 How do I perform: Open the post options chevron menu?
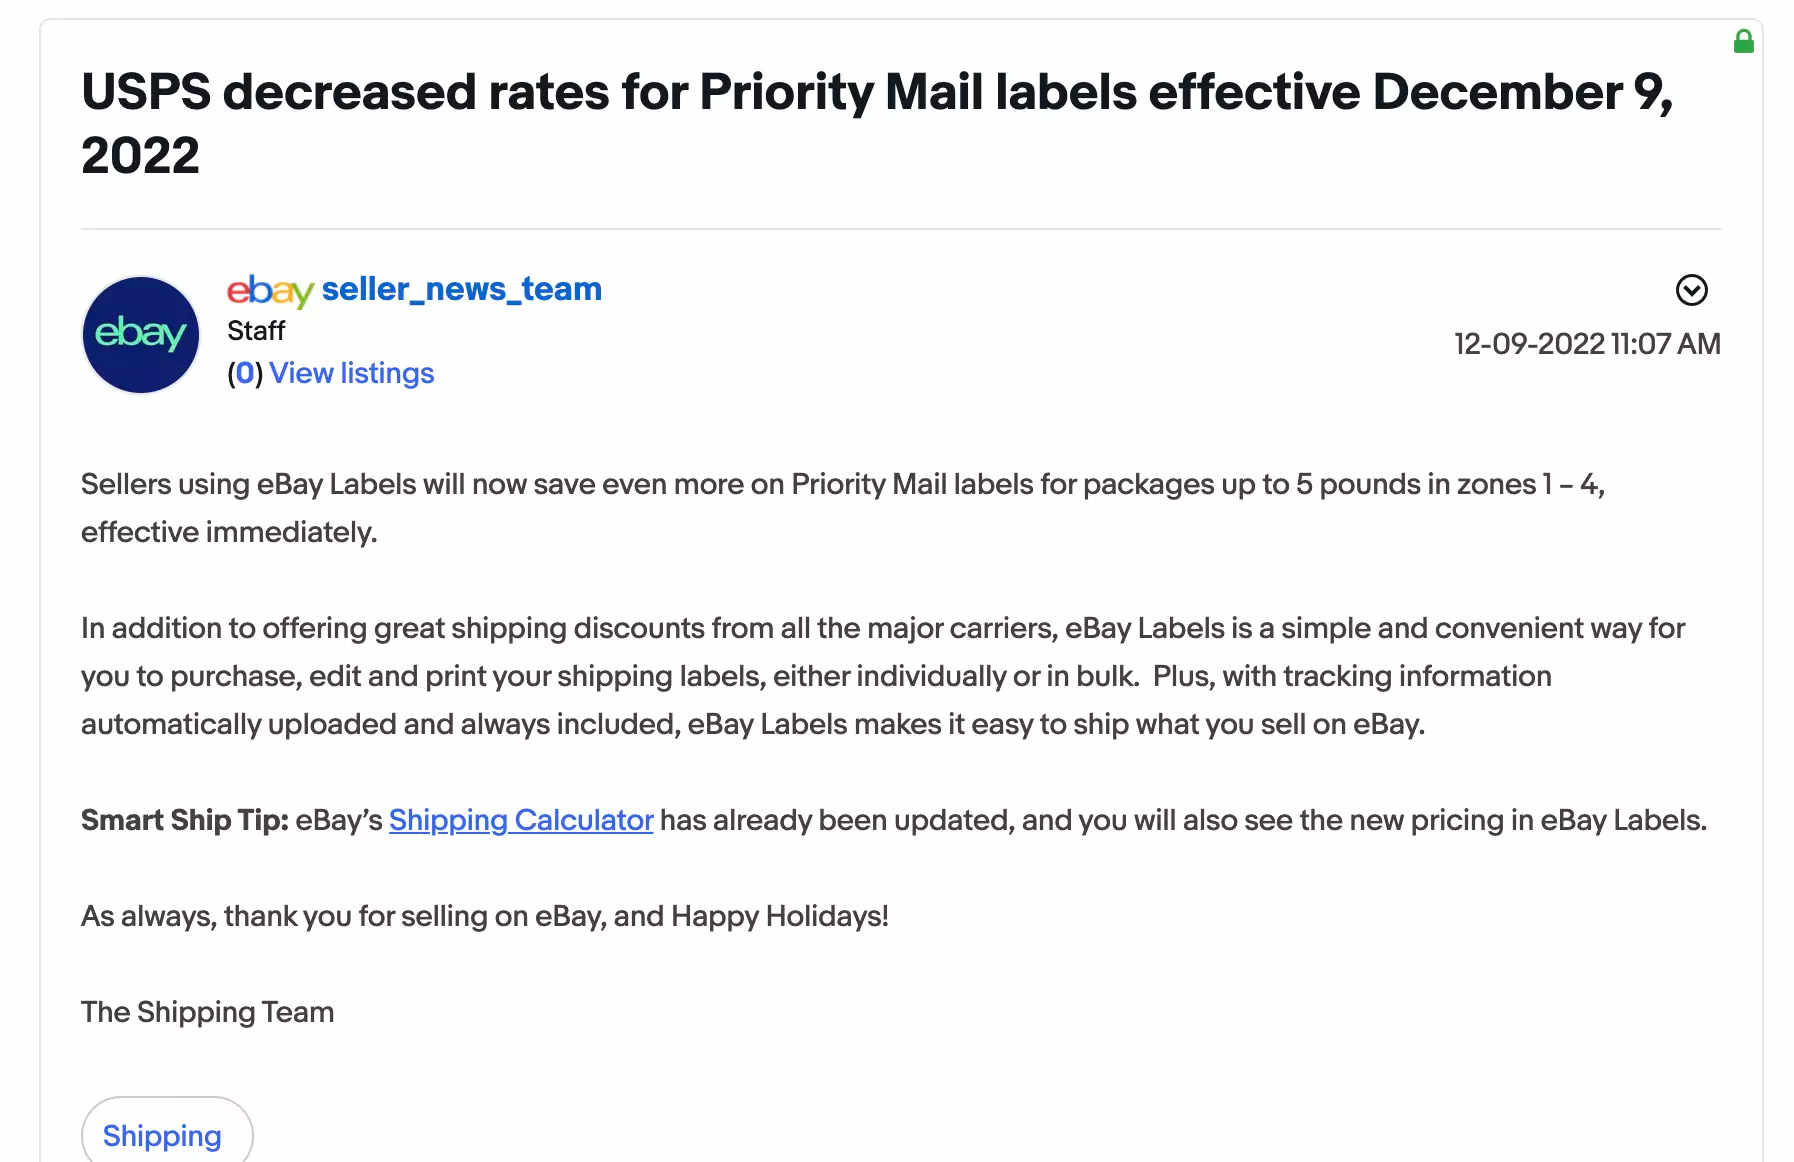pos(1691,290)
